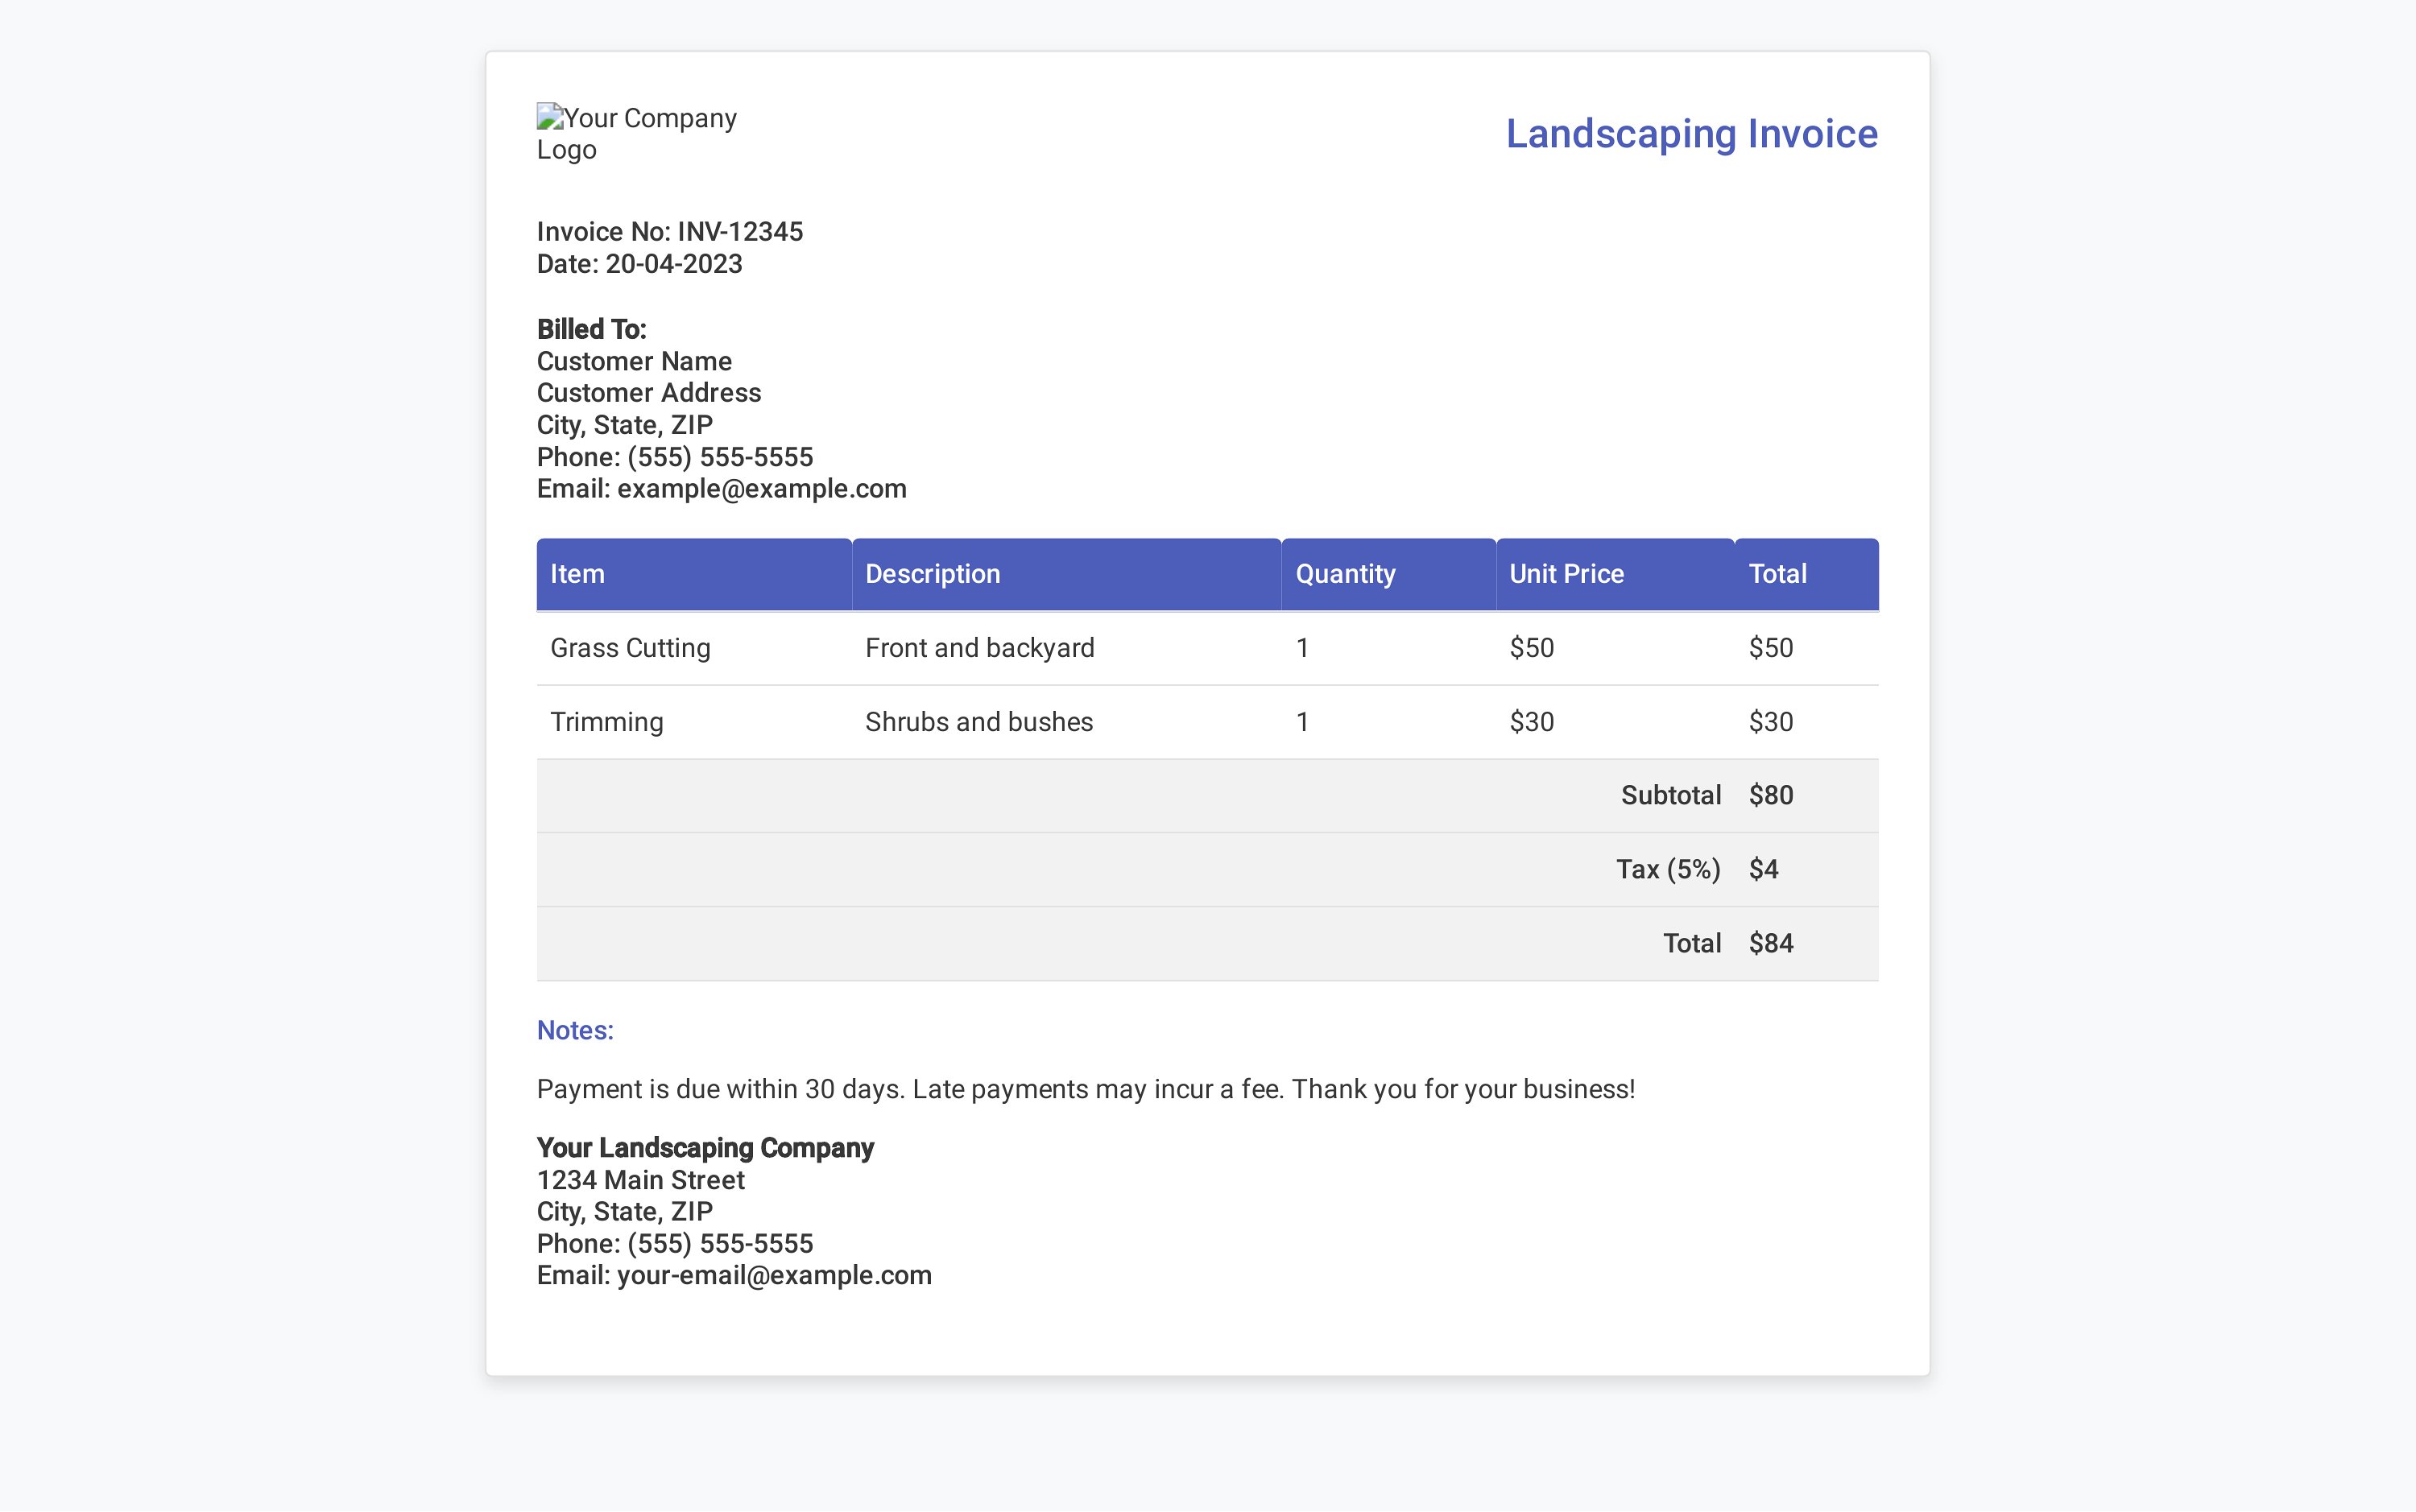
Task: Click the broken company logo image
Action: [x=637, y=133]
